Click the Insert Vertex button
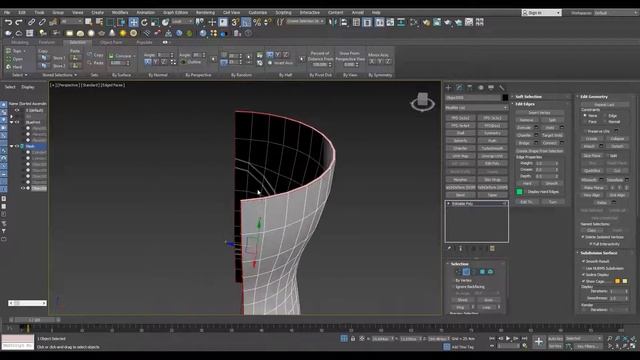This screenshot has width=640, height=360. click(540, 113)
